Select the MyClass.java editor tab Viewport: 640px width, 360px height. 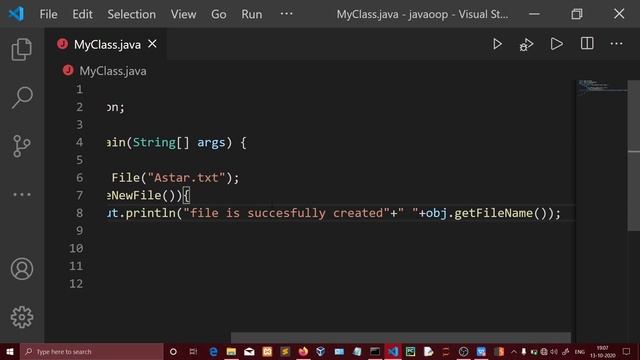[x=107, y=44]
